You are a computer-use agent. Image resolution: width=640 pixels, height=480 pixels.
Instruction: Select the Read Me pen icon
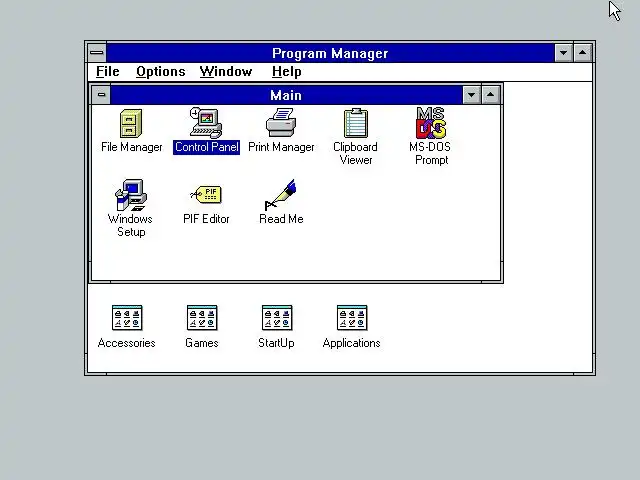[x=281, y=194]
